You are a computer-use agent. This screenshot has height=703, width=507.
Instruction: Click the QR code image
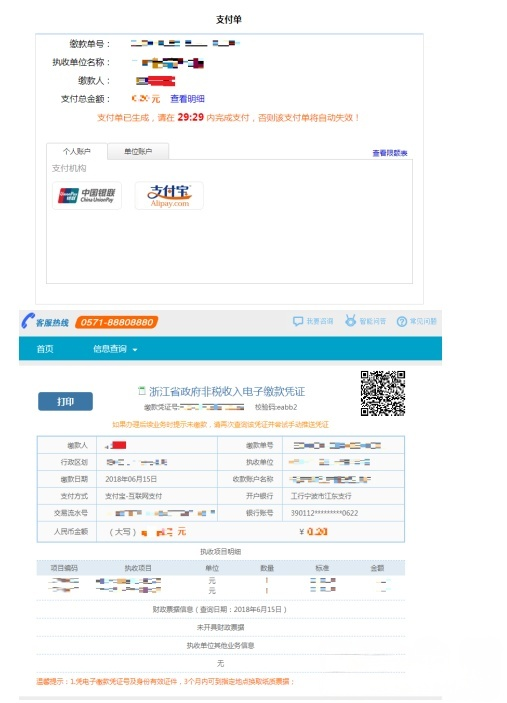[383, 393]
